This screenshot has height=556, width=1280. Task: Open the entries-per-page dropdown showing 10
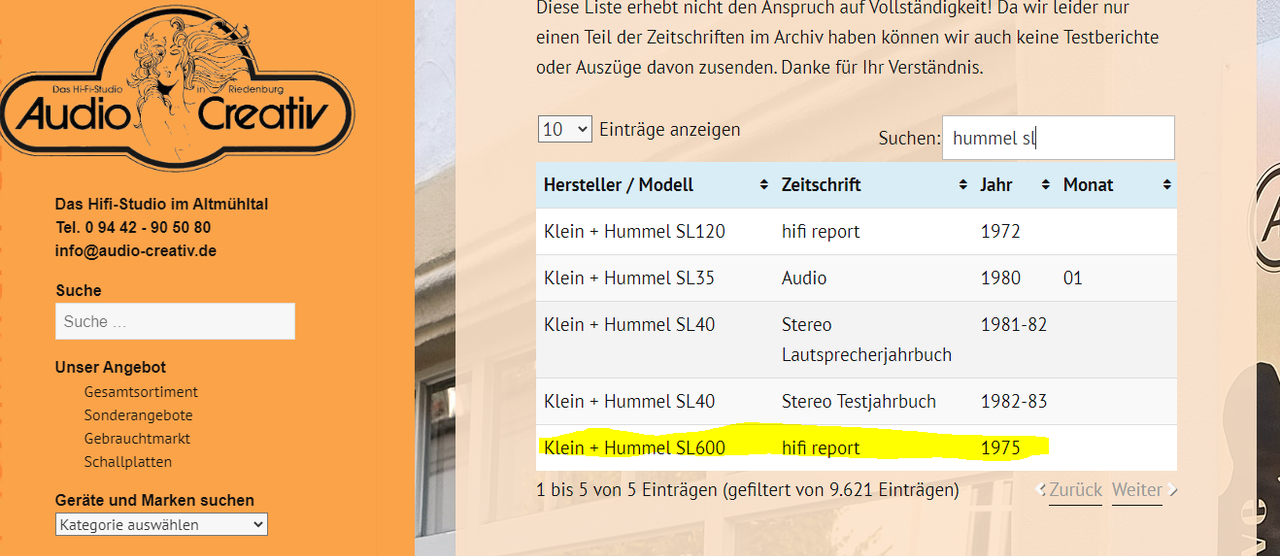[x=565, y=129]
